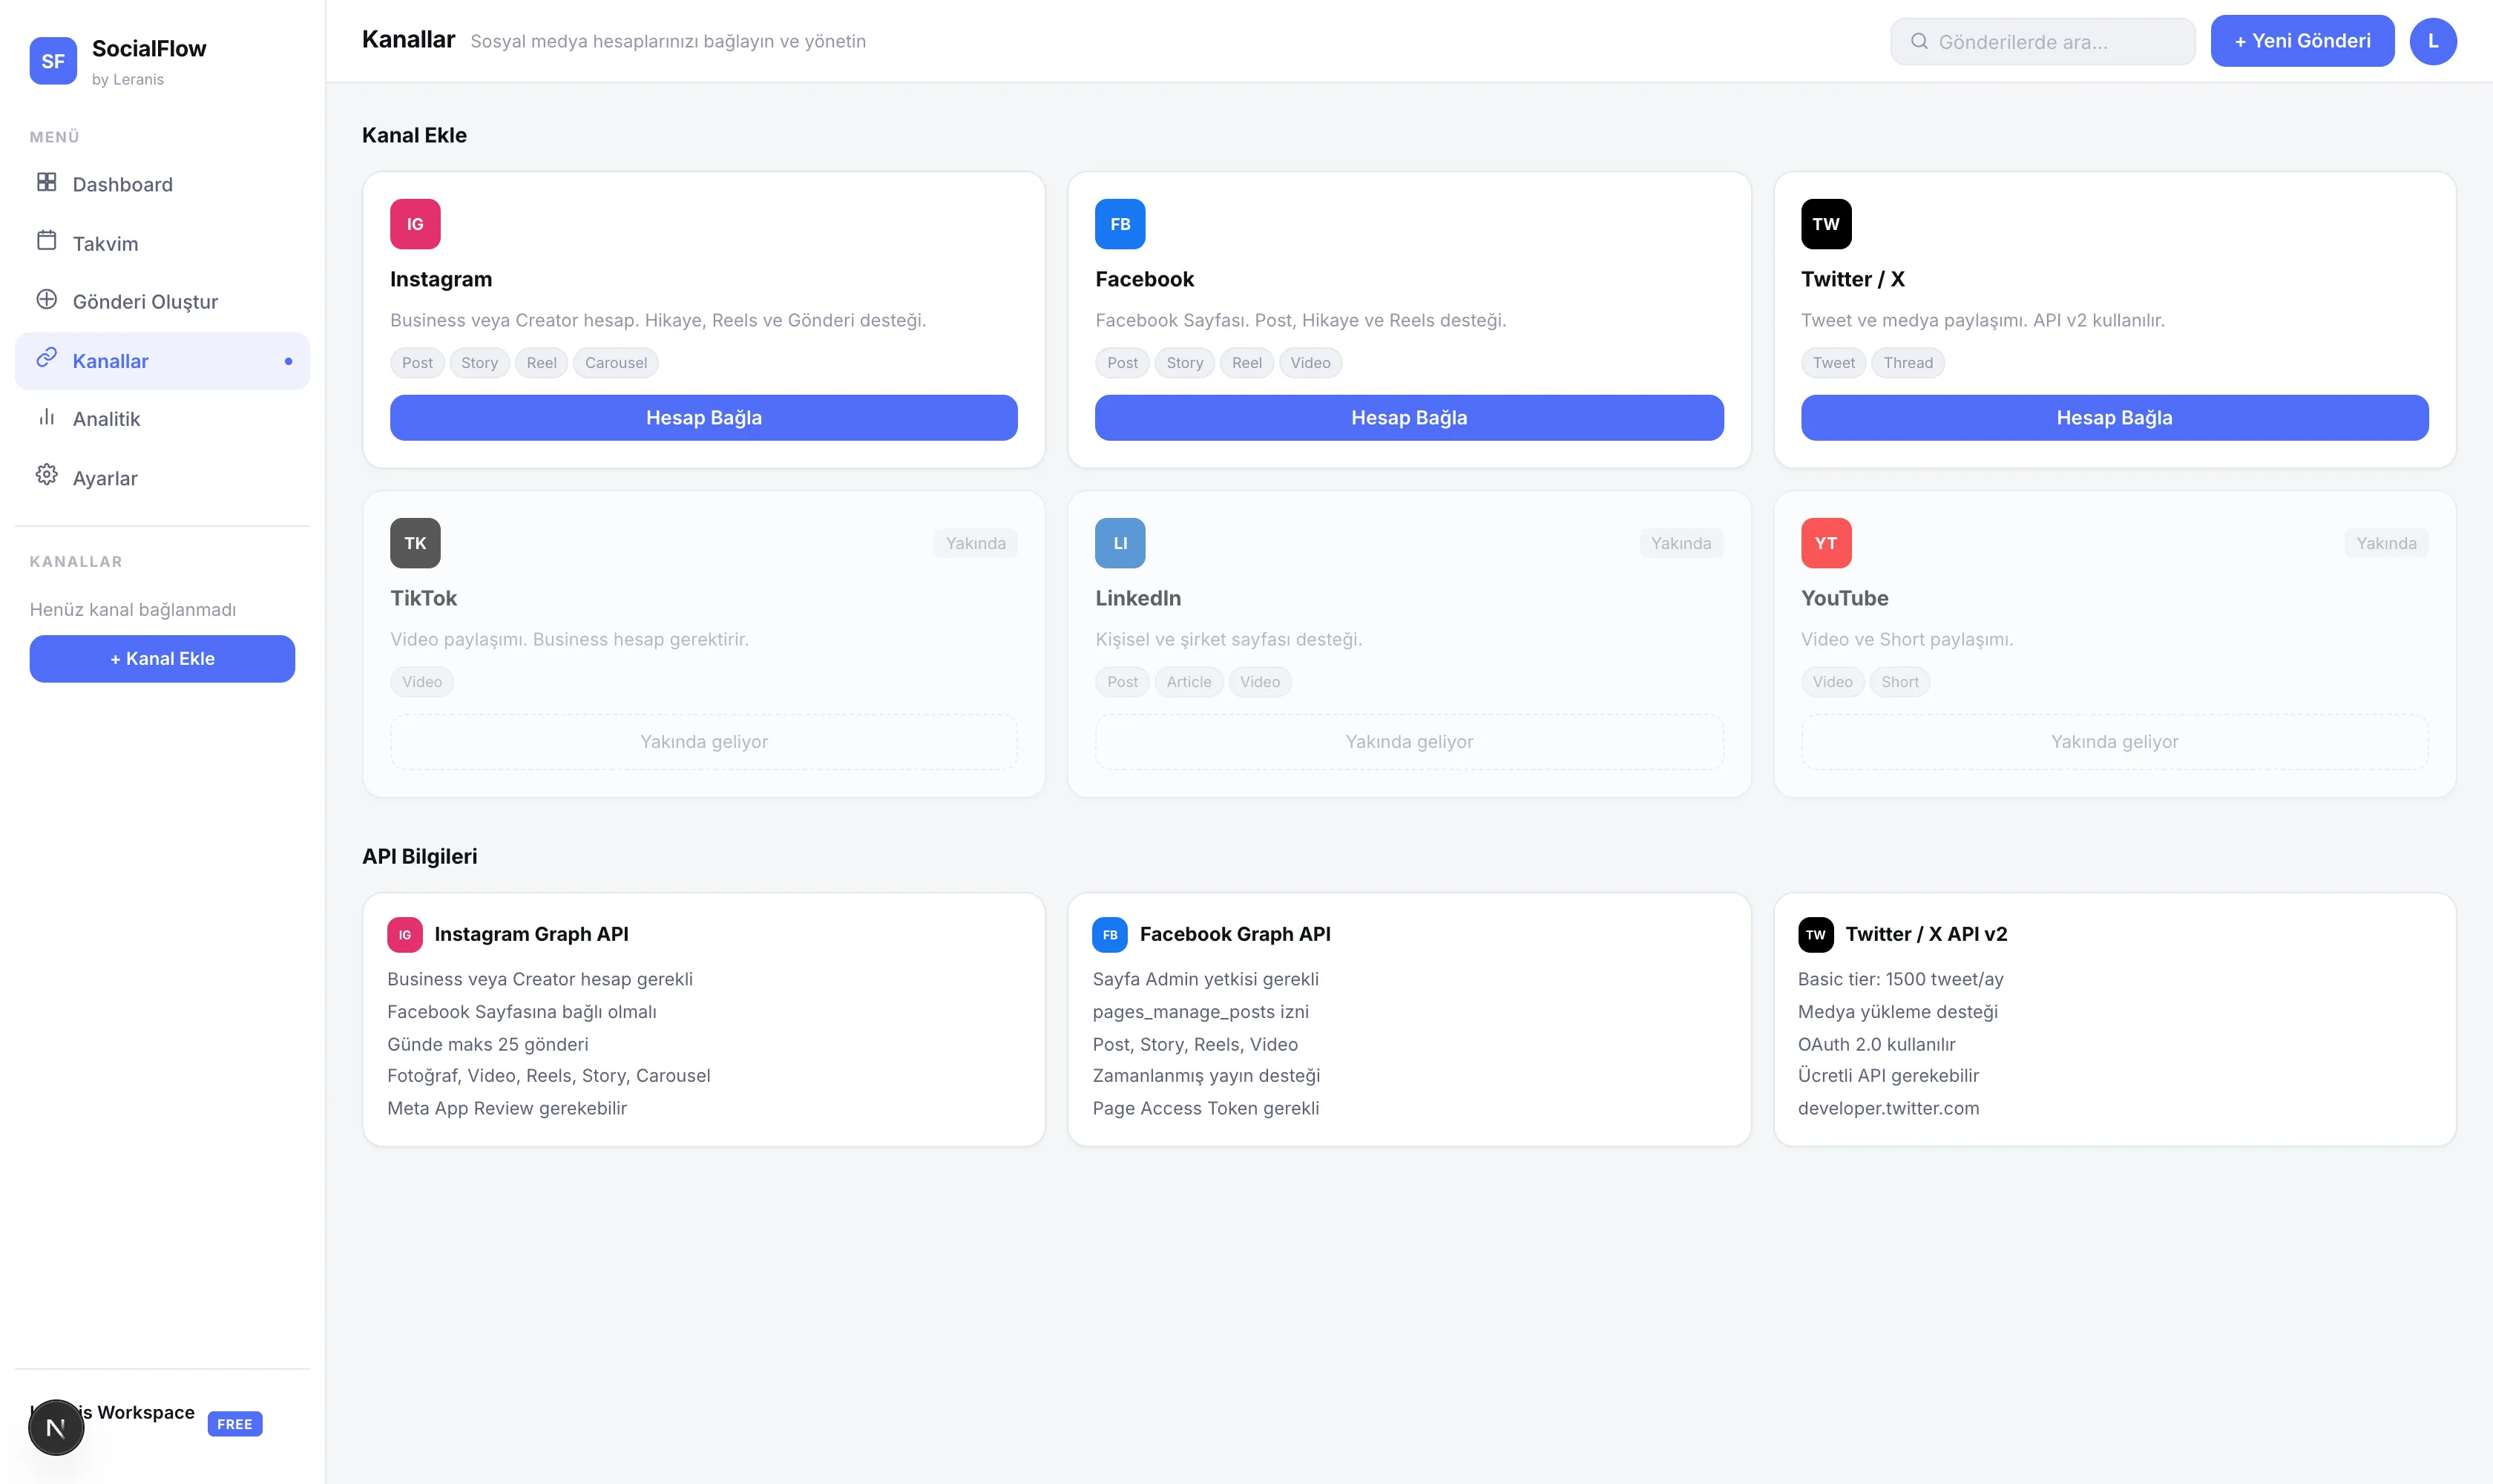This screenshot has width=2493, height=1484.
Task: Focus the Gönderilerde ara search field
Action: pyautogui.click(x=2043, y=41)
